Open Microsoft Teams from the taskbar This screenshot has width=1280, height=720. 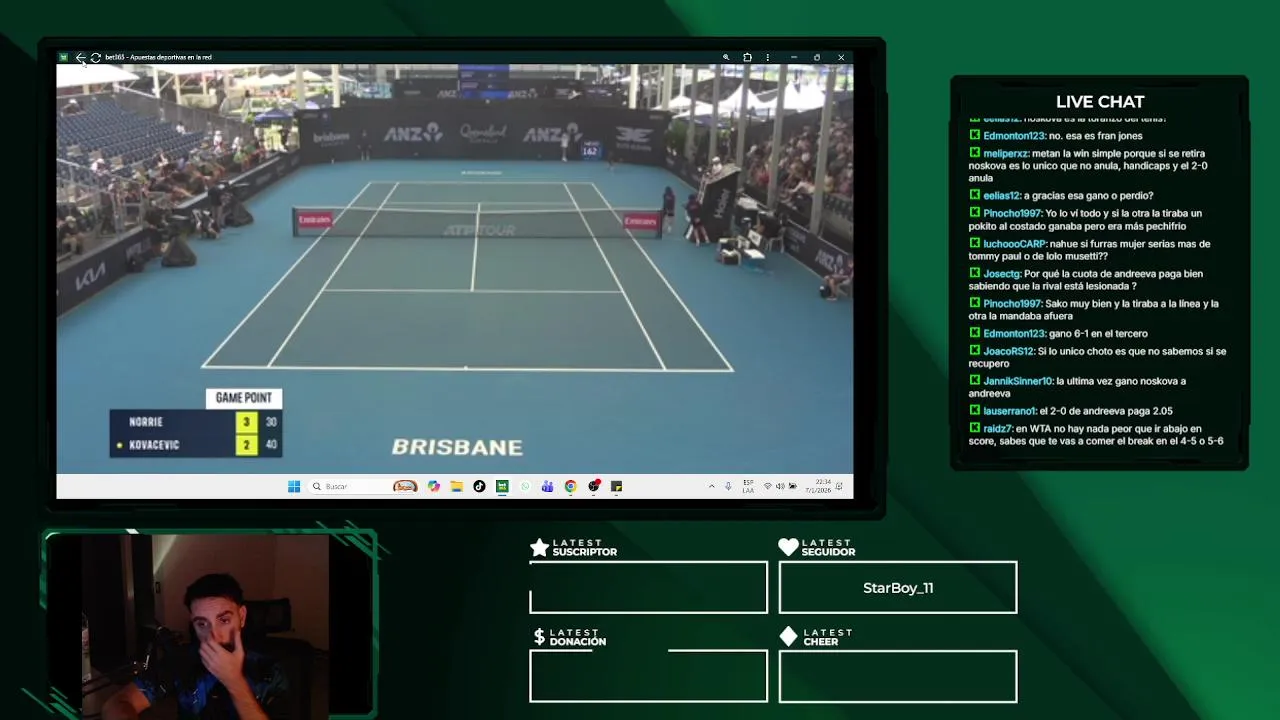point(547,486)
